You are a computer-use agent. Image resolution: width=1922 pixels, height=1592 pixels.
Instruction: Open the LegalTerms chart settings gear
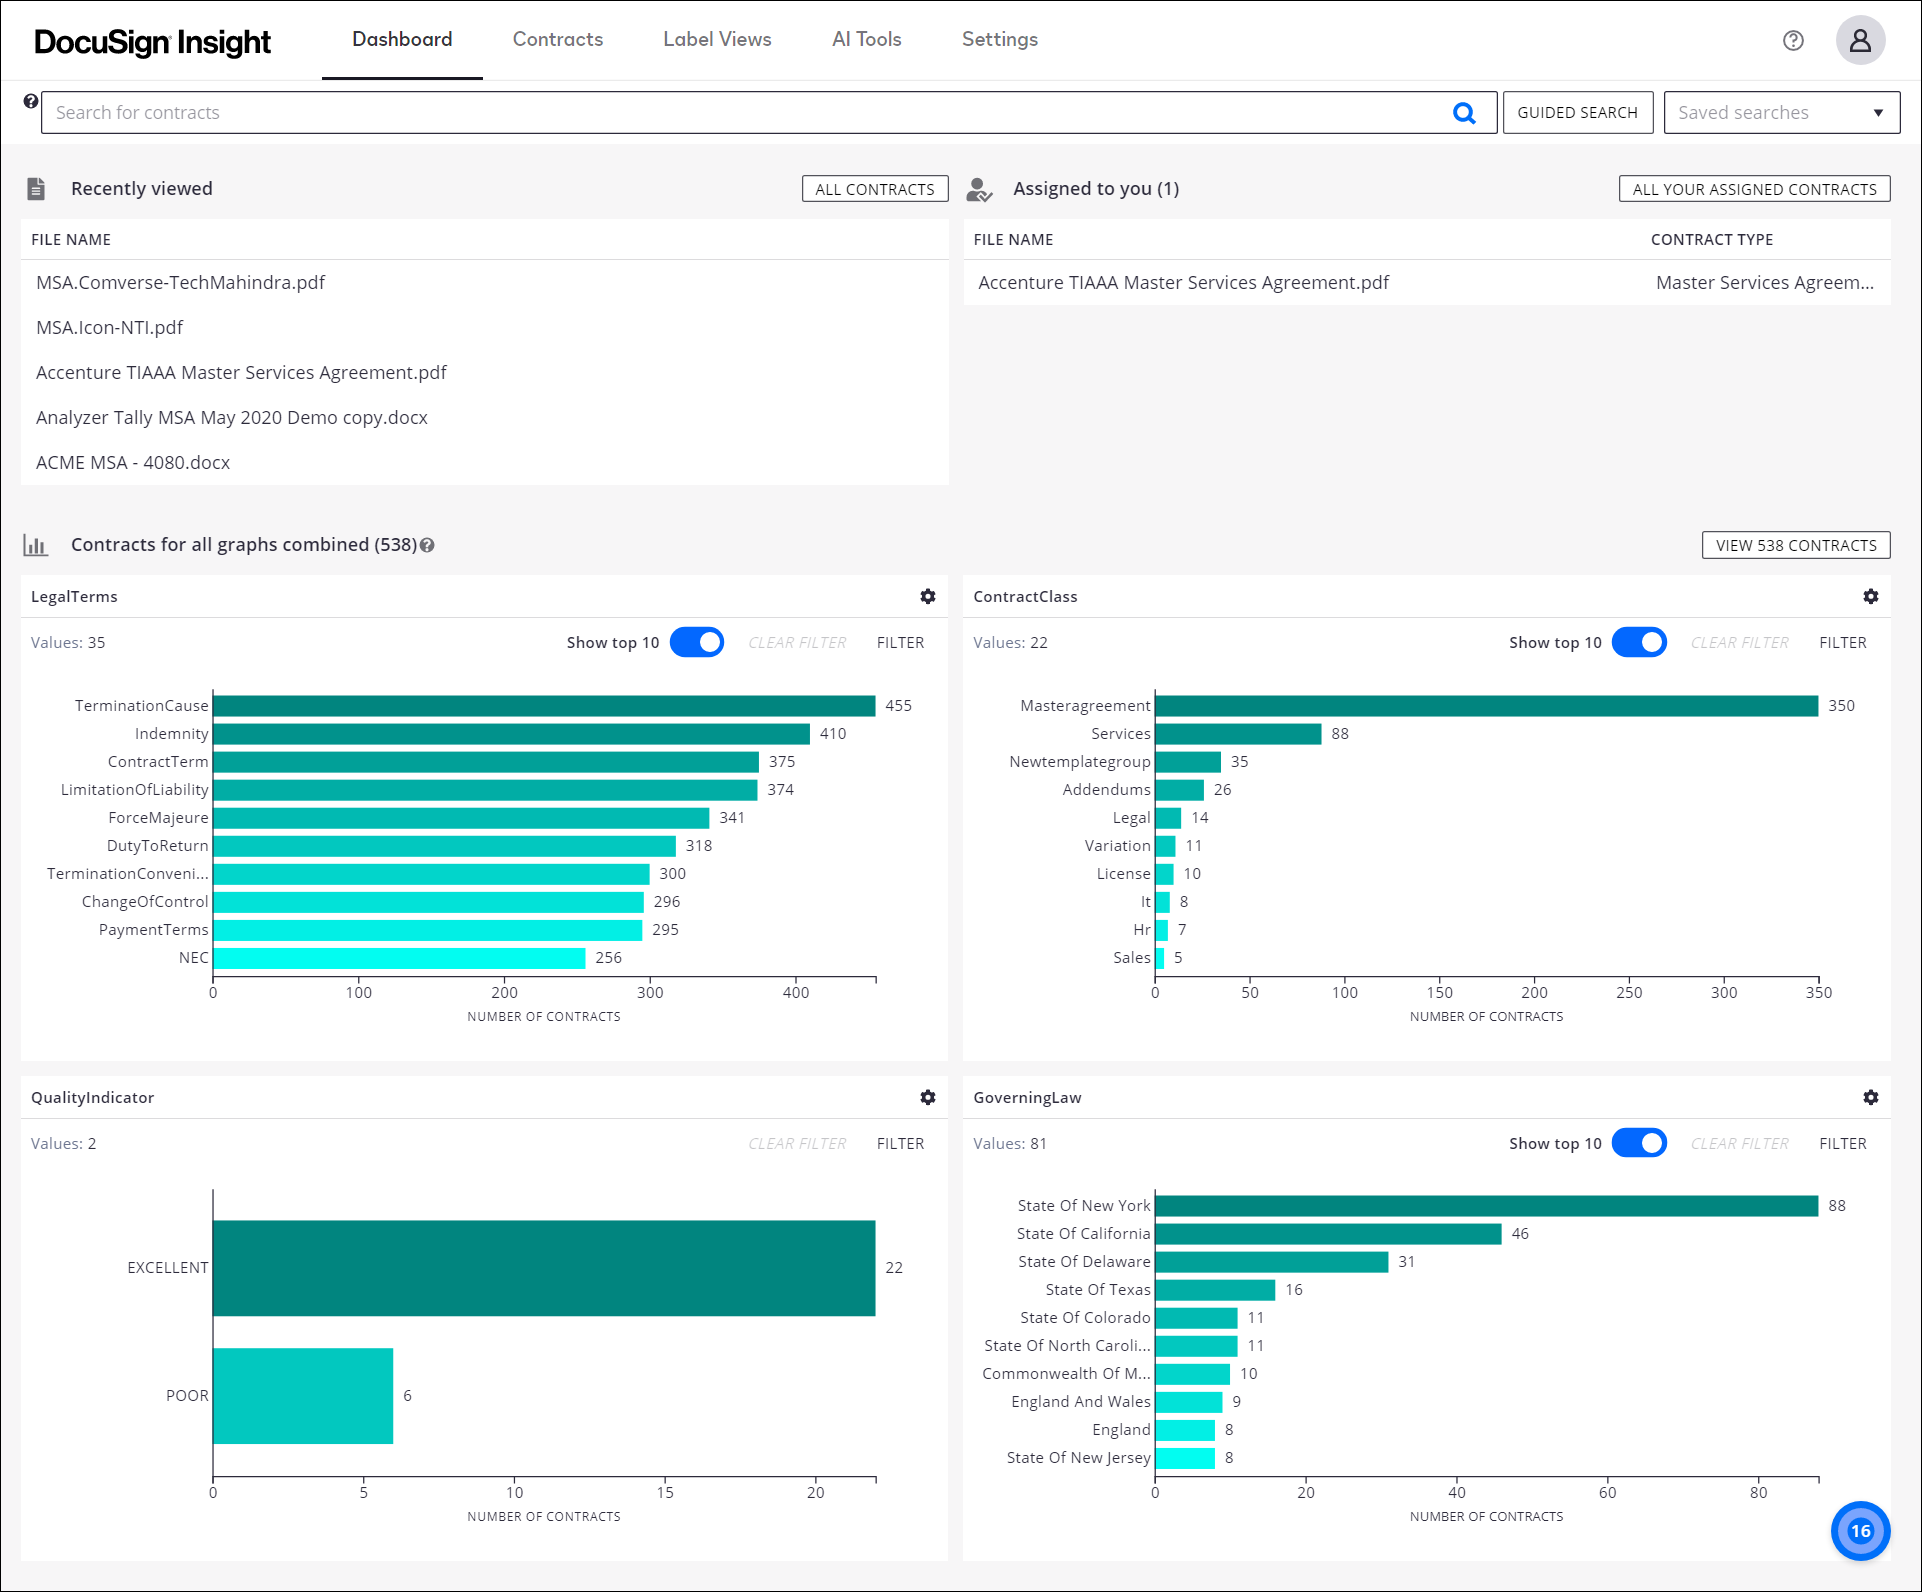[x=928, y=596]
